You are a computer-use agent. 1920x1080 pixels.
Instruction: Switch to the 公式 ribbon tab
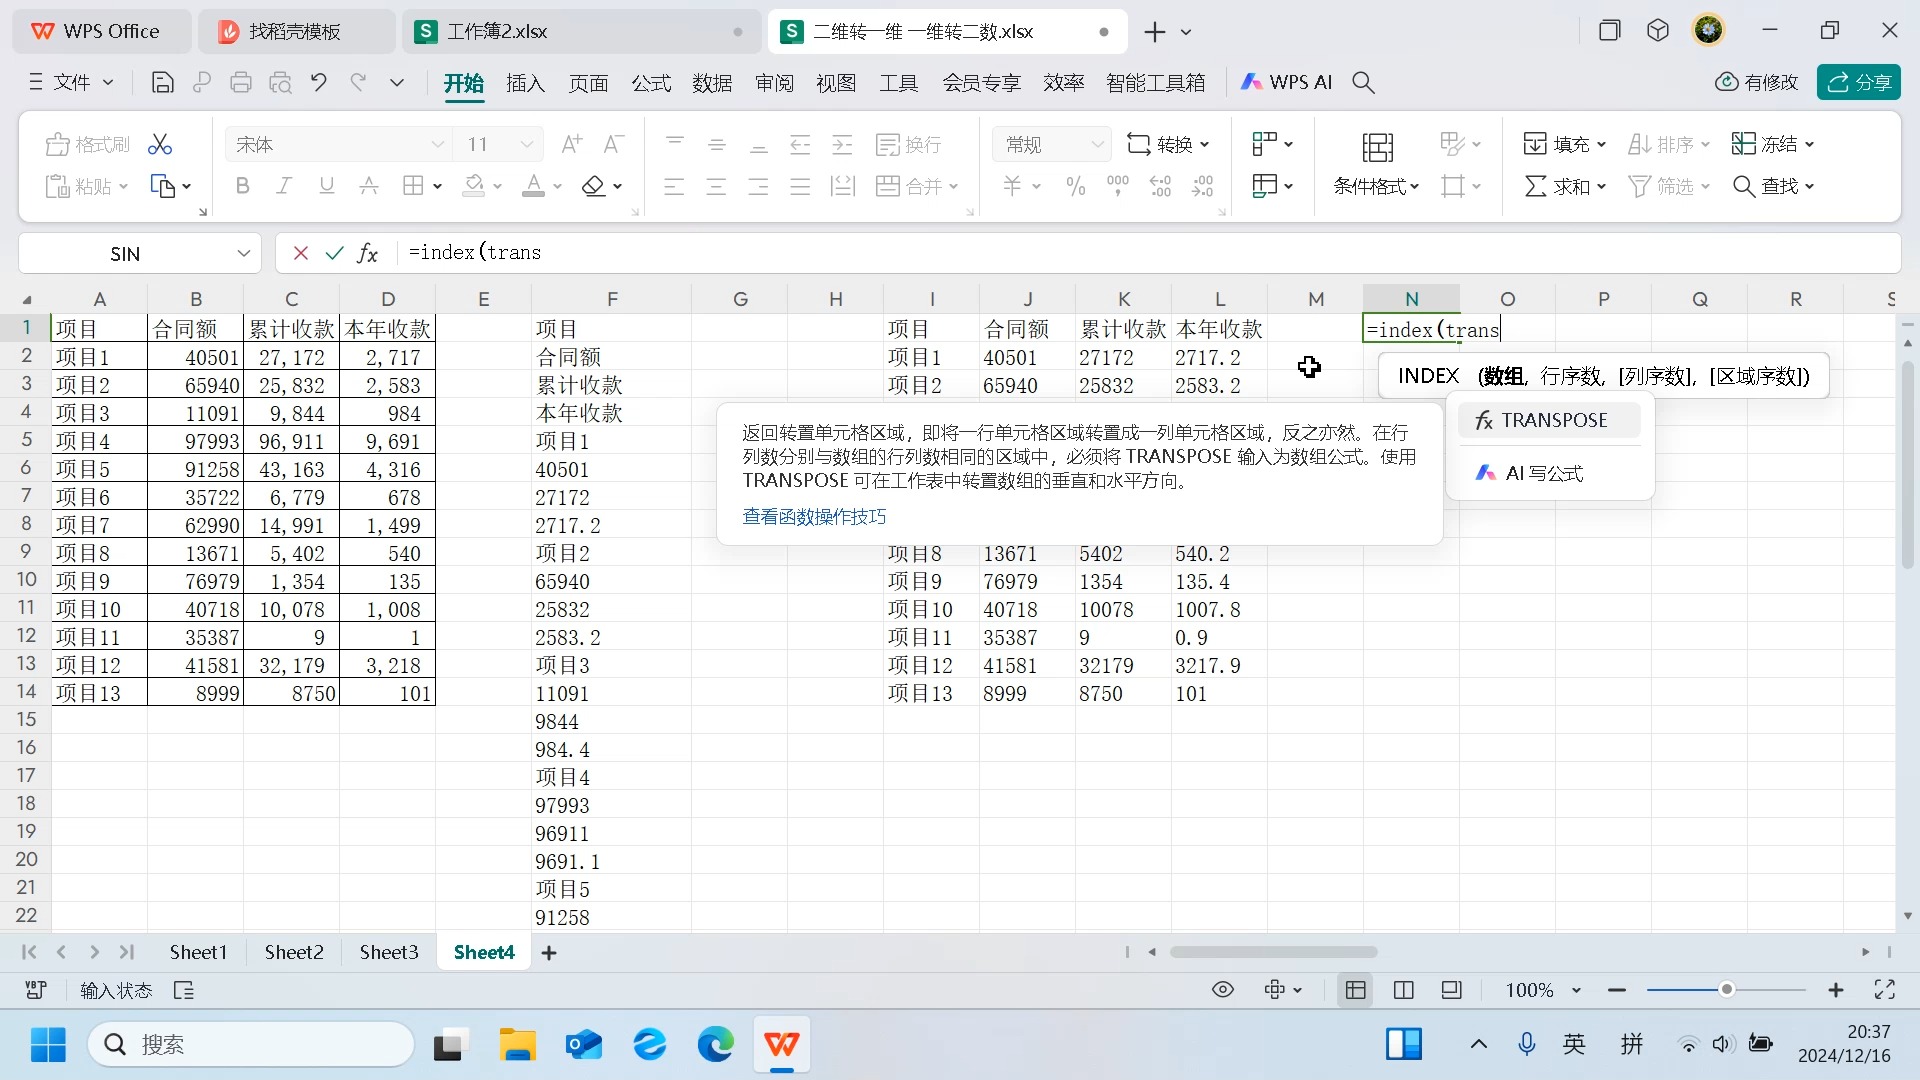650,83
